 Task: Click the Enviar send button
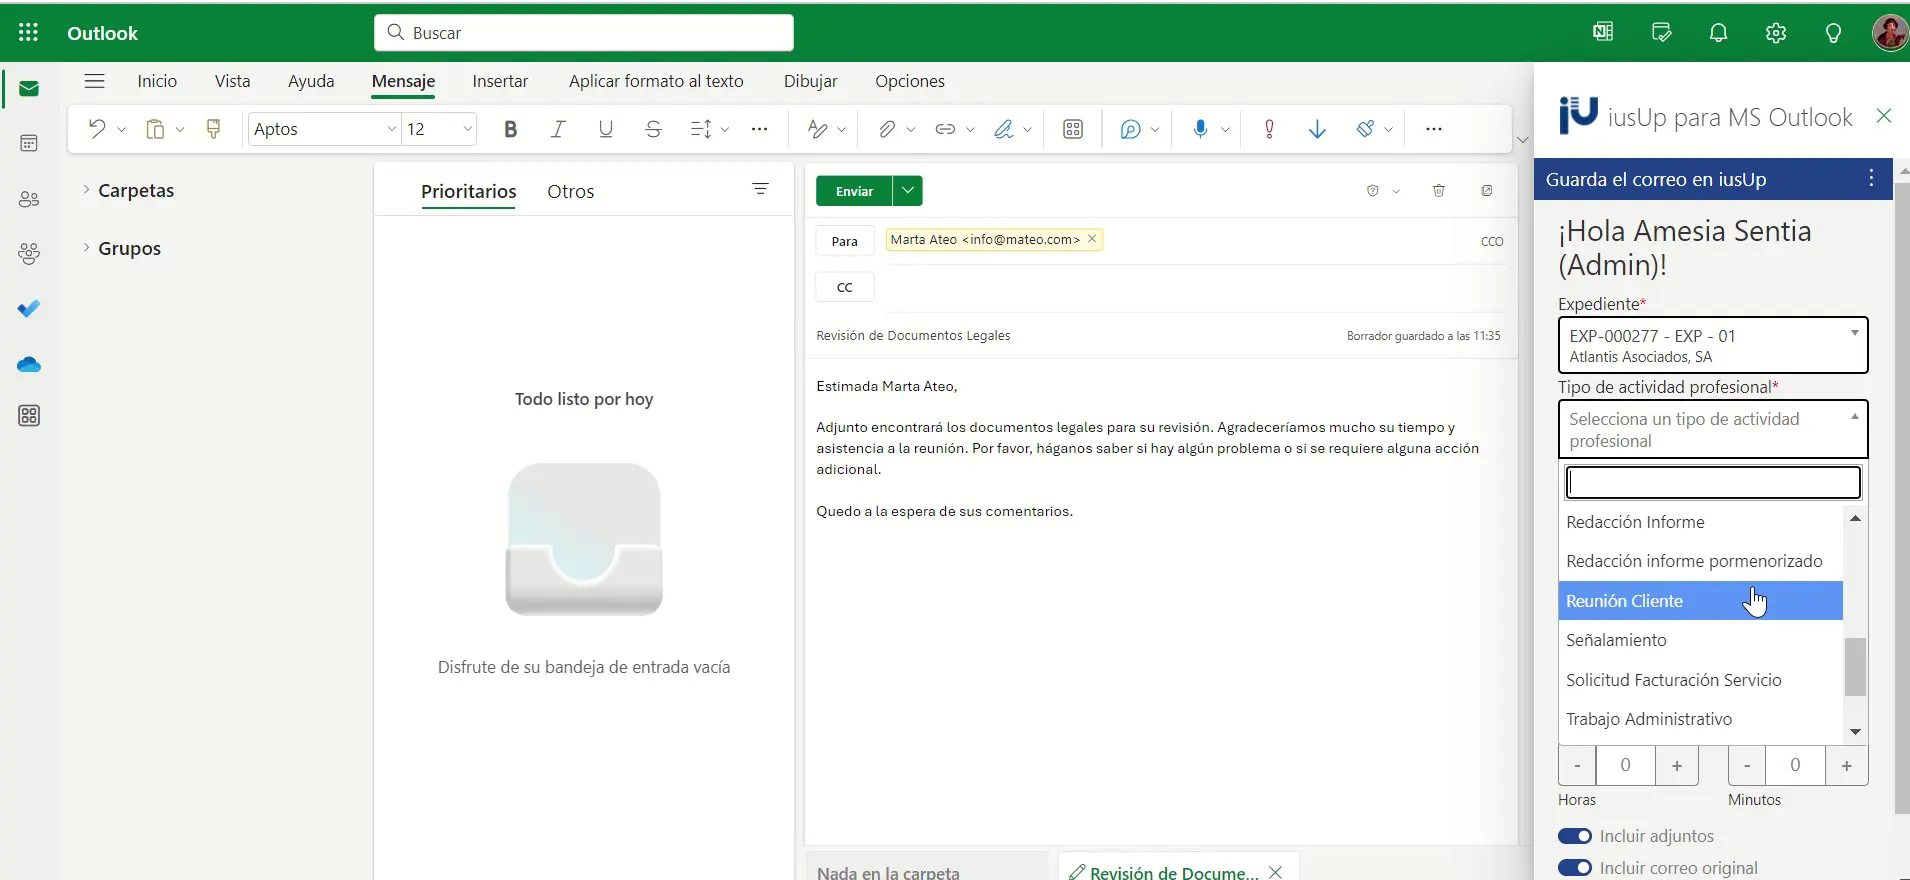tap(855, 191)
